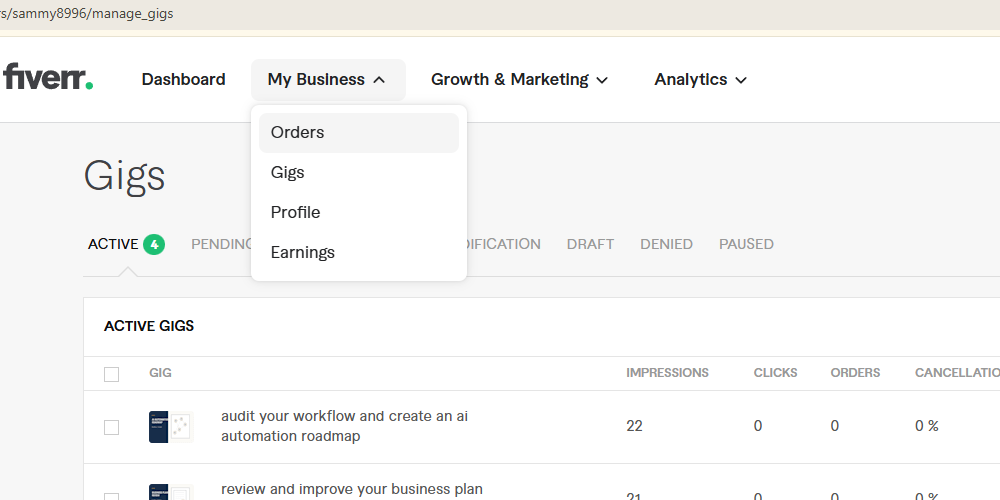Sort by CLICKS column header

point(776,373)
